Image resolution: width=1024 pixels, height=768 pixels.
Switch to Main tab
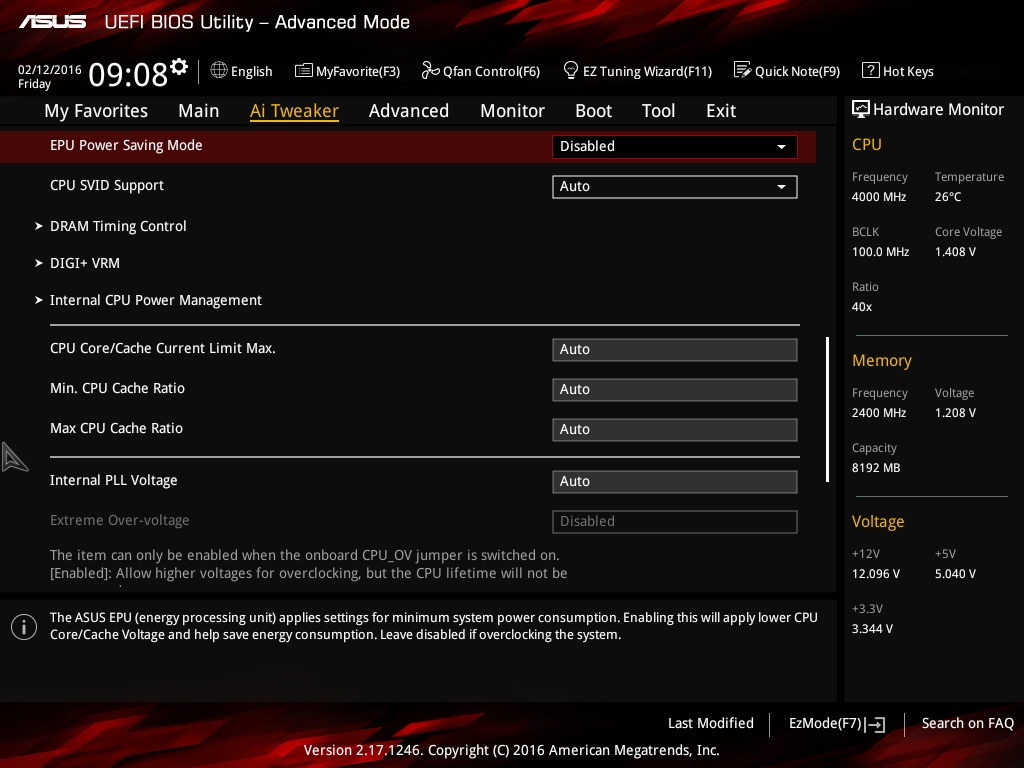click(x=199, y=111)
